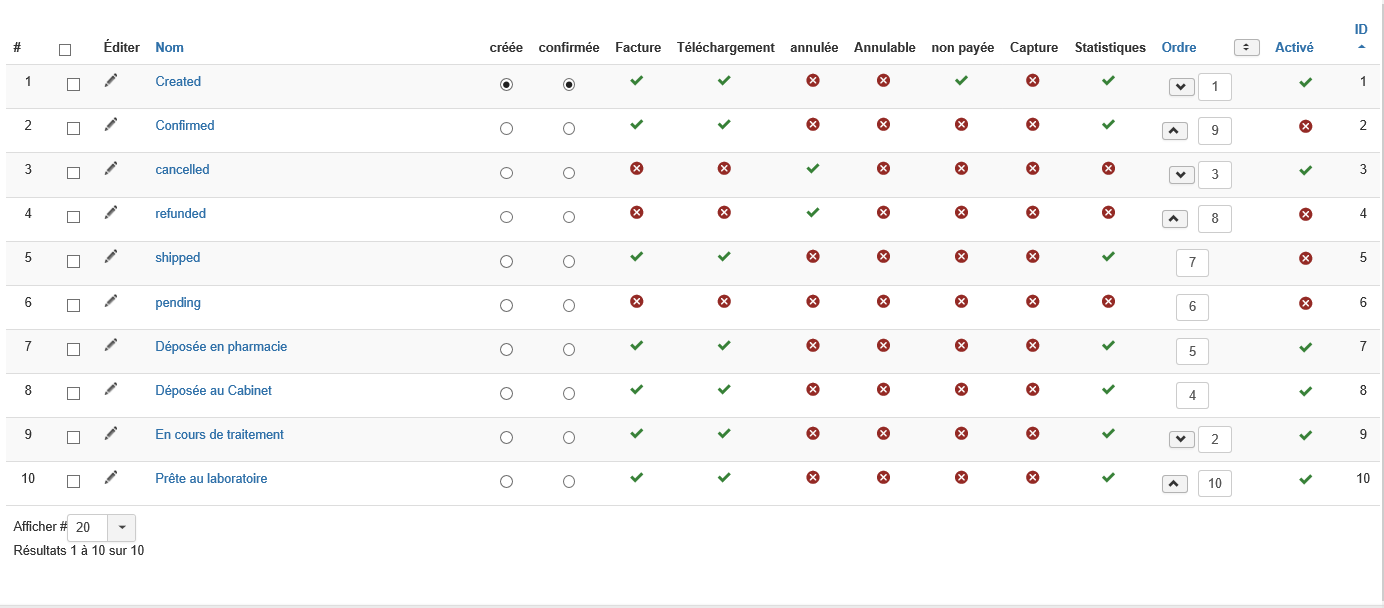Open the En cours de traitement link

pos(219,434)
